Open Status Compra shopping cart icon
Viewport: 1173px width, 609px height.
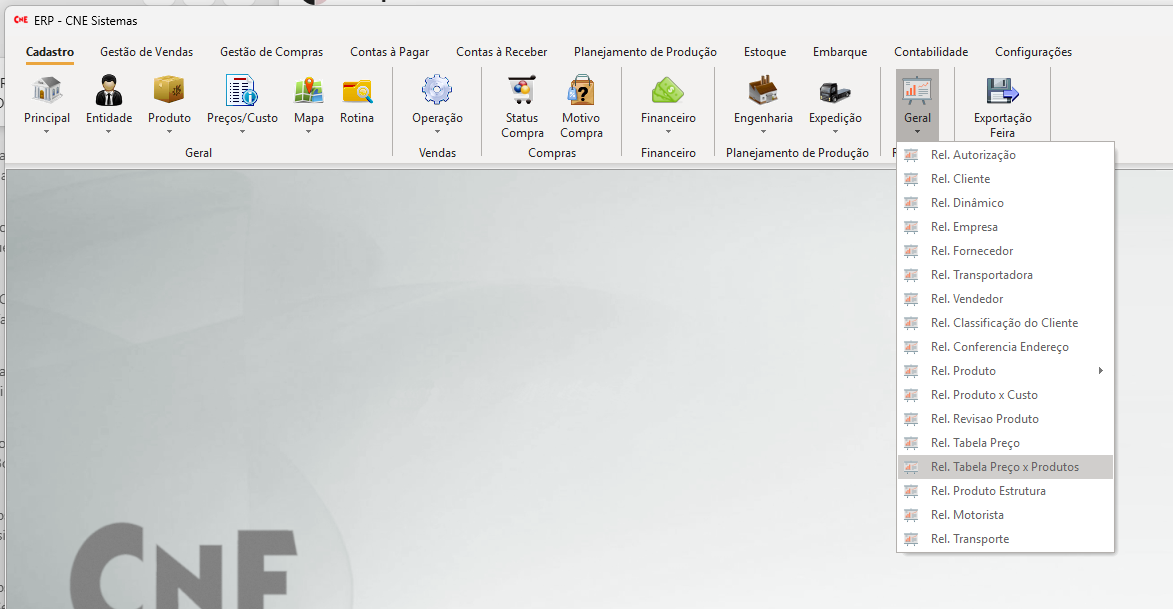coord(522,91)
